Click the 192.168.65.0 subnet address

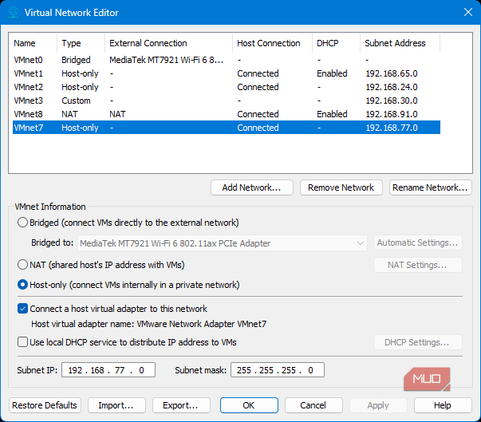pyautogui.click(x=392, y=74)
